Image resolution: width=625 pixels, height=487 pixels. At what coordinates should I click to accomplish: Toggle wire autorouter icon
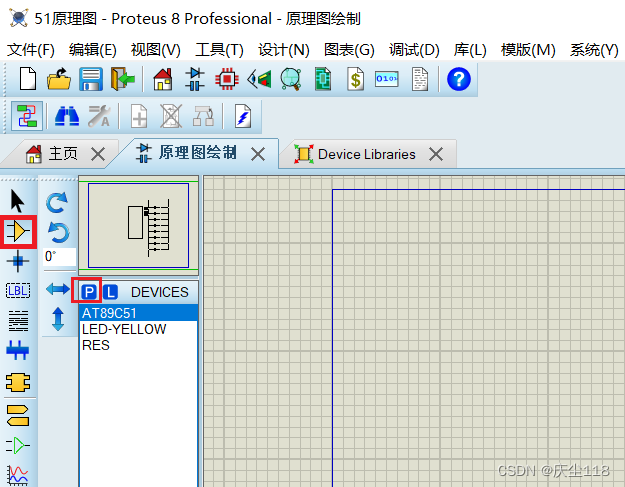[x=27, y=116]
